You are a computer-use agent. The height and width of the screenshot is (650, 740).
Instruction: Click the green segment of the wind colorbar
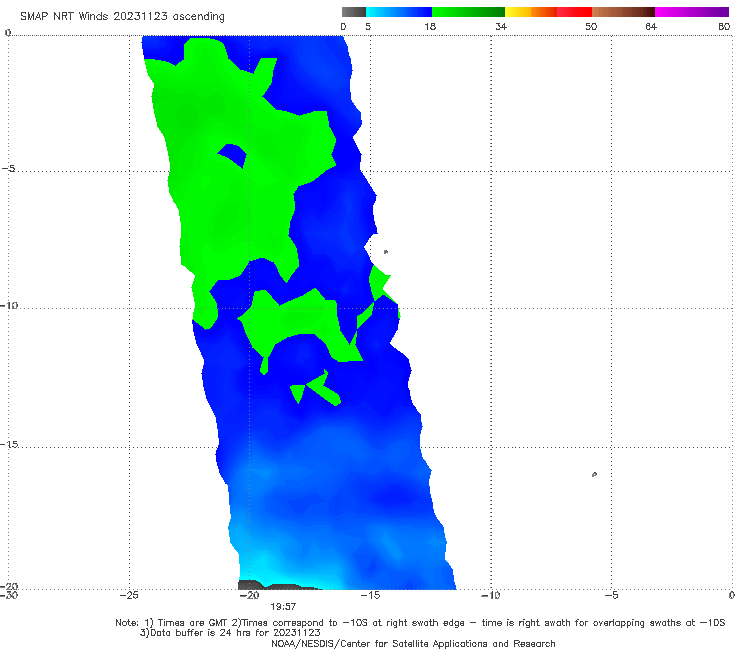468,12
